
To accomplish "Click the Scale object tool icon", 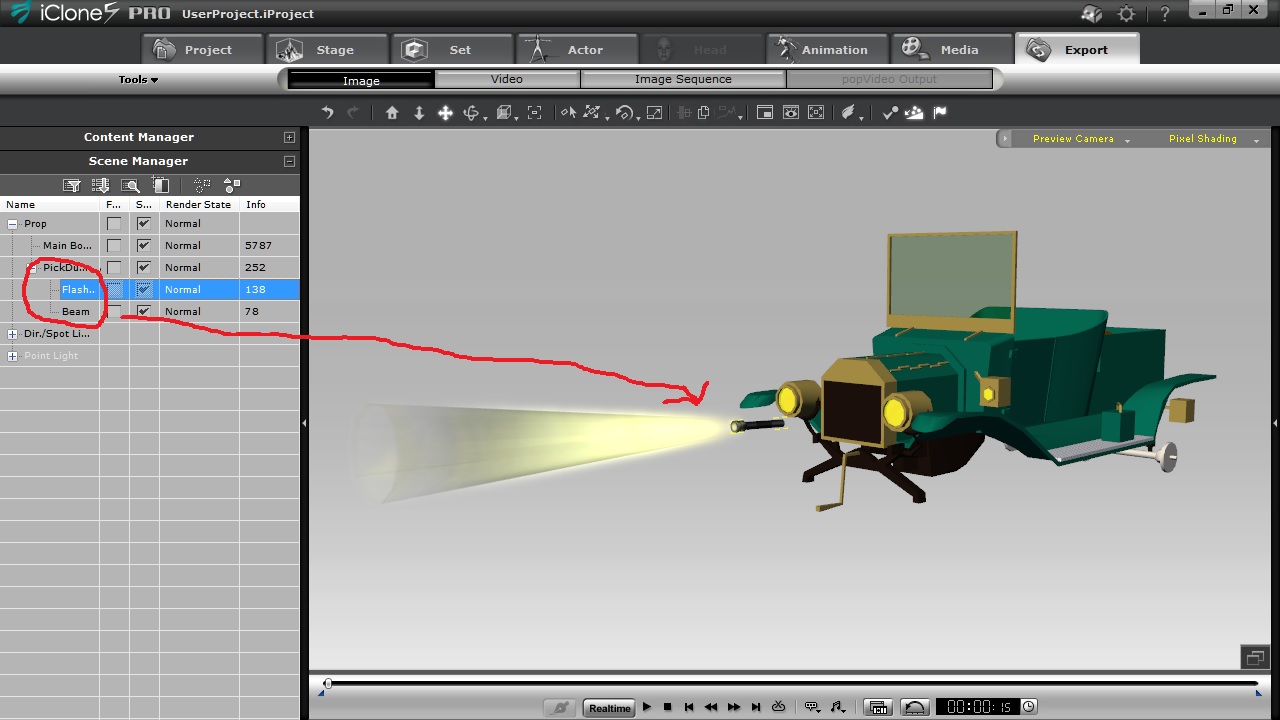I will [x=592, y=113].
